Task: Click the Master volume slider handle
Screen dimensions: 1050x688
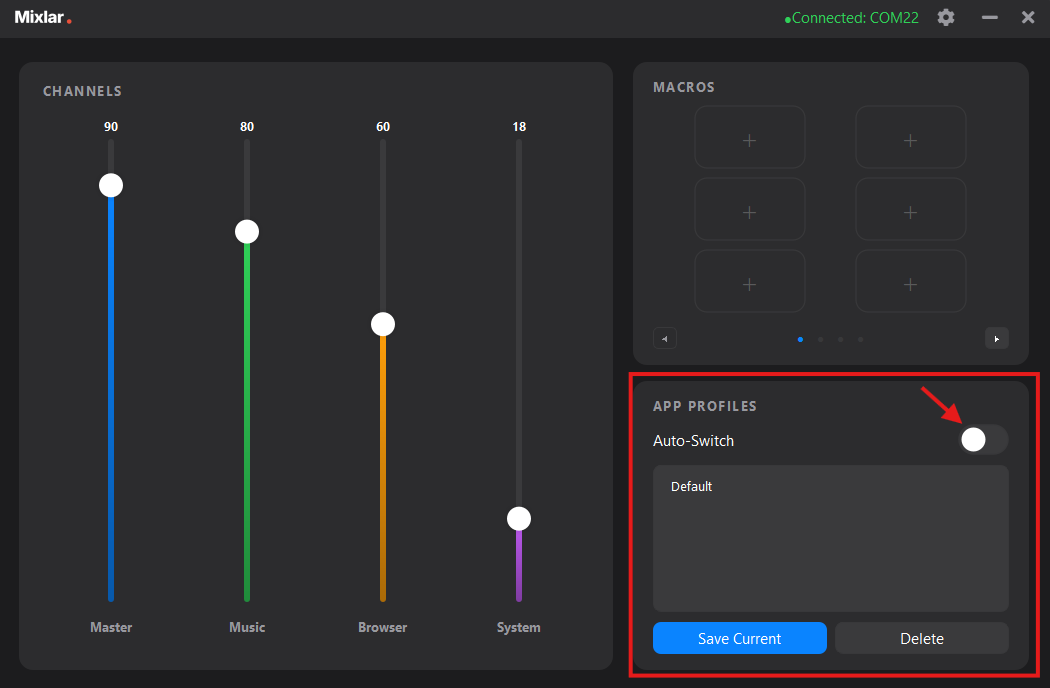Action: tap(110, 184)
